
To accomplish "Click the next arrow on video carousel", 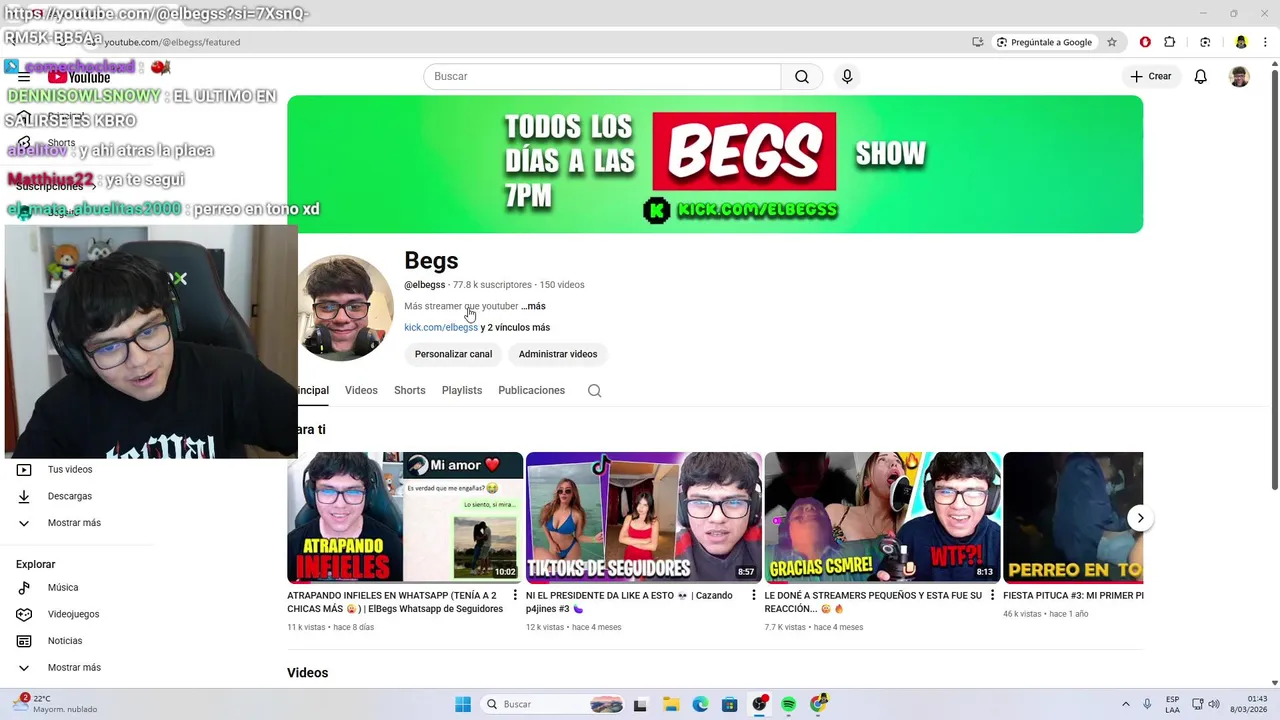I will pyautogui.click(x=1140, y=518).
